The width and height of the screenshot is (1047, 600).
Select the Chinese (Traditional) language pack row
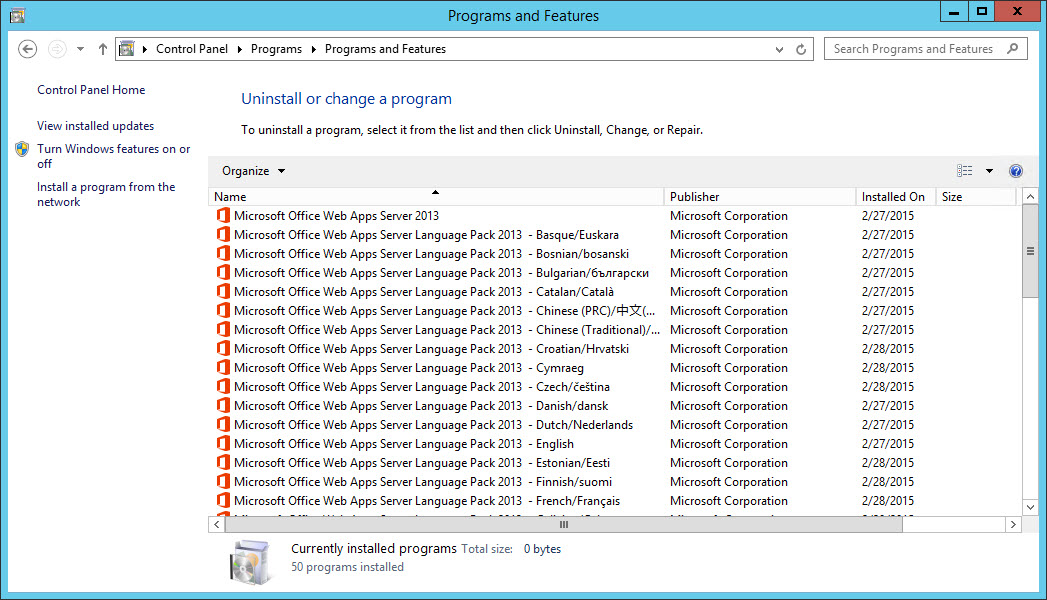click(614, 330)
